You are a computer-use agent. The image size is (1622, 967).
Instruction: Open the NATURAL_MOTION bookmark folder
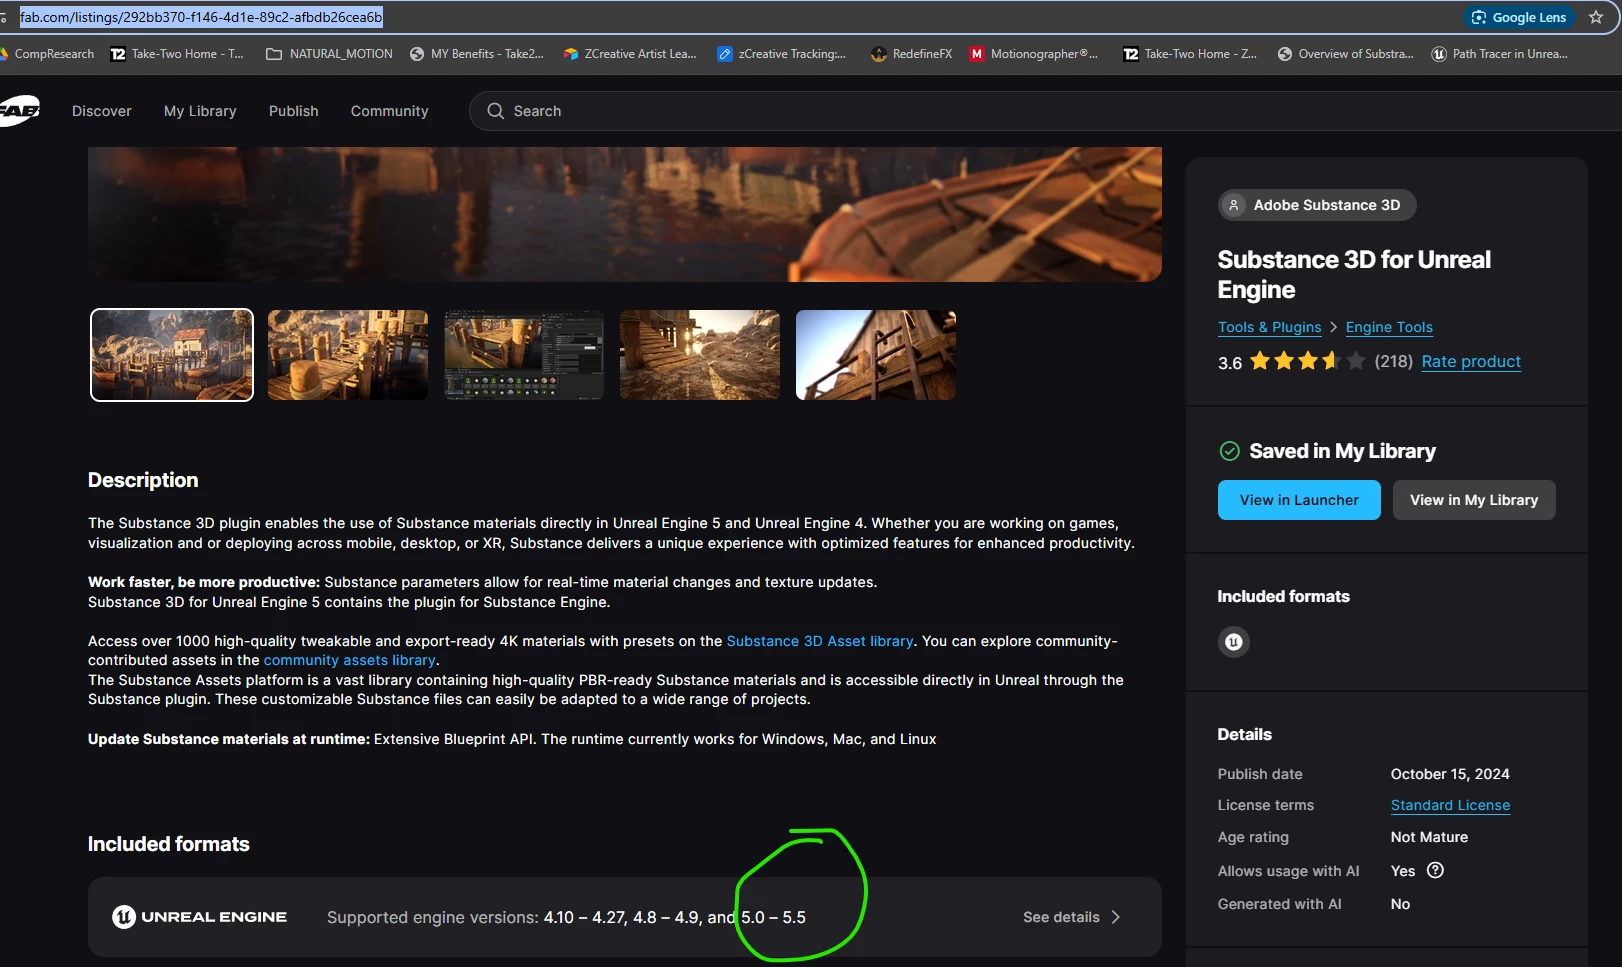[329, 54]
